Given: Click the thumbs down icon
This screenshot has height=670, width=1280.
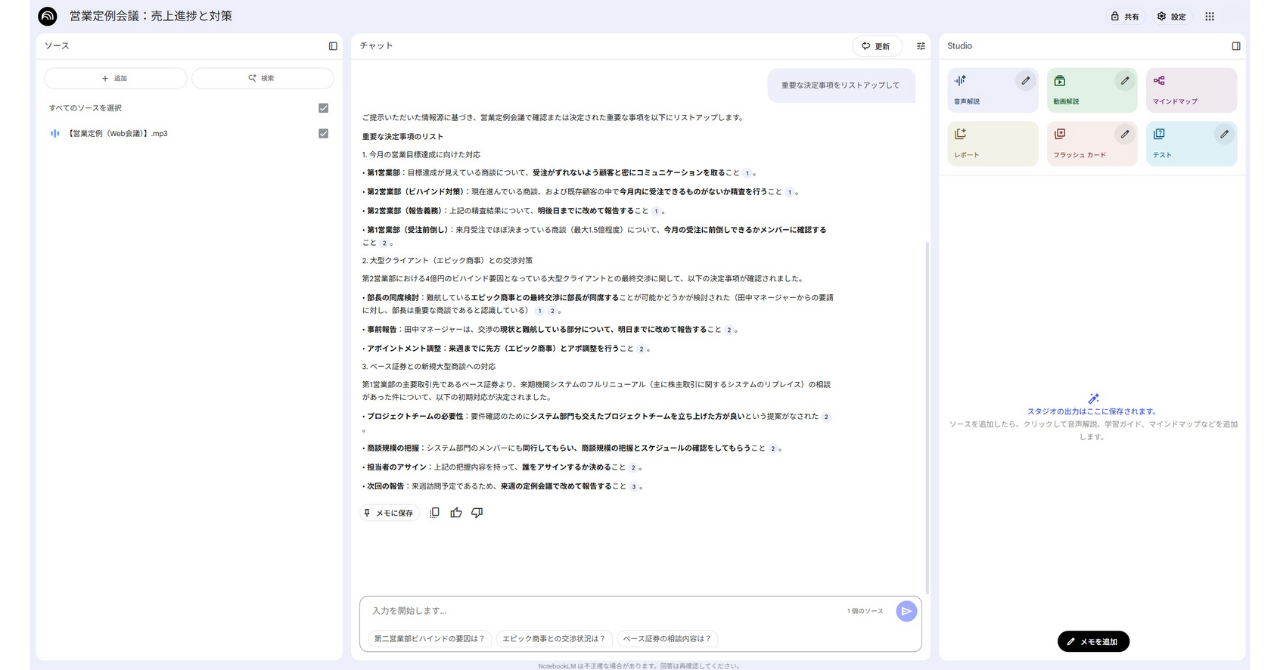Looking at the screenshot, I should [477, 513].
